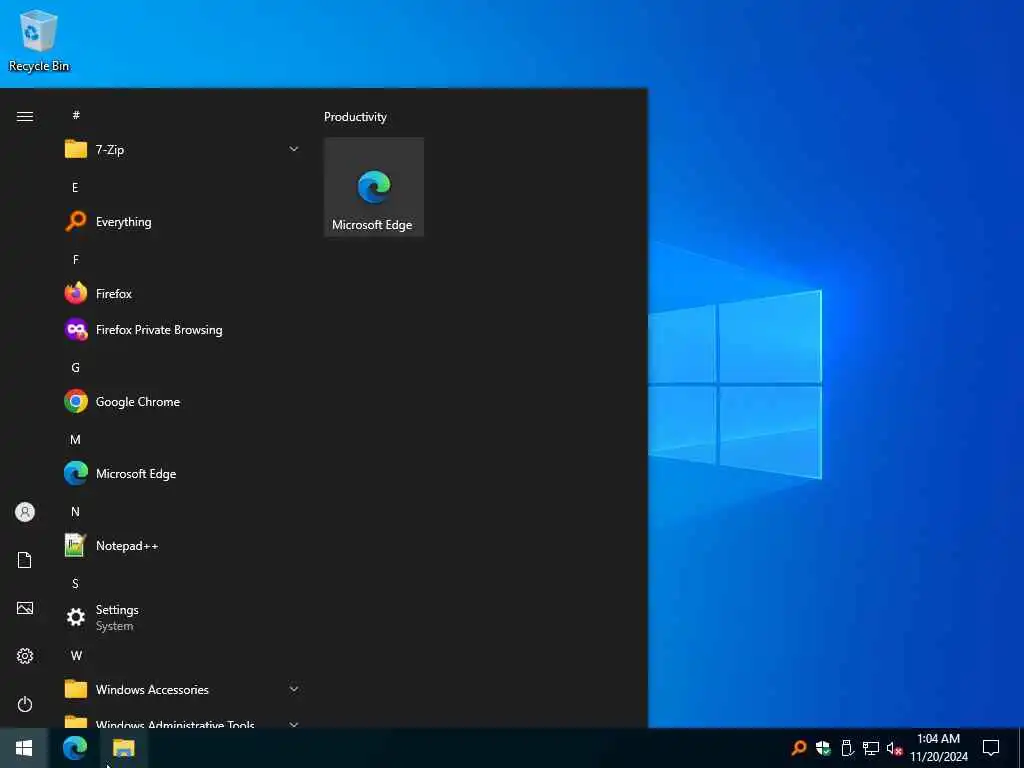Expand Windows Administrative Tools chevron

coord(293,724)
